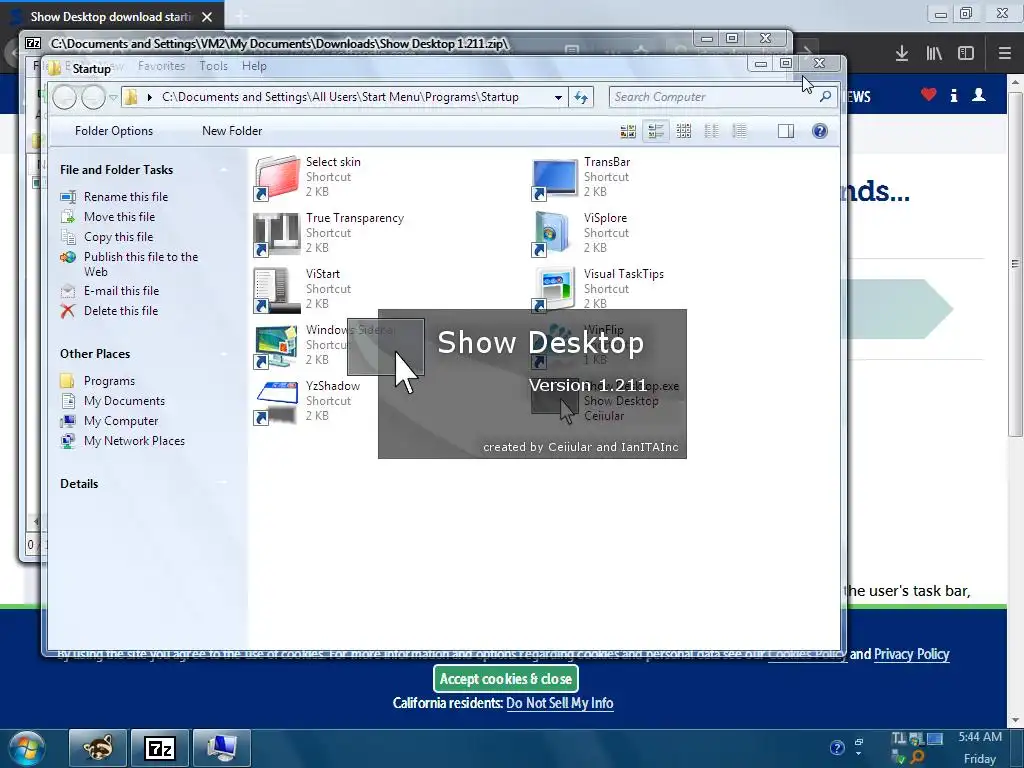Click the blue help icon in system tray

click(837, 748)
